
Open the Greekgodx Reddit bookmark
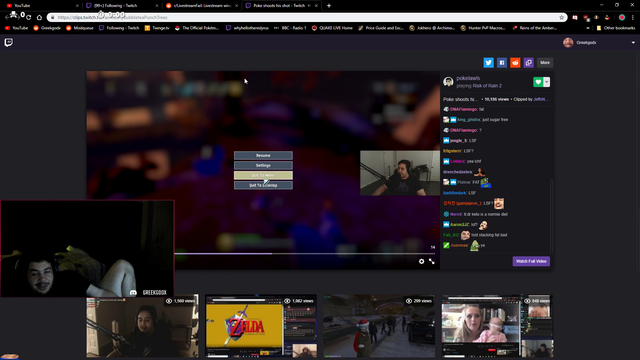(x=47, y=28)
